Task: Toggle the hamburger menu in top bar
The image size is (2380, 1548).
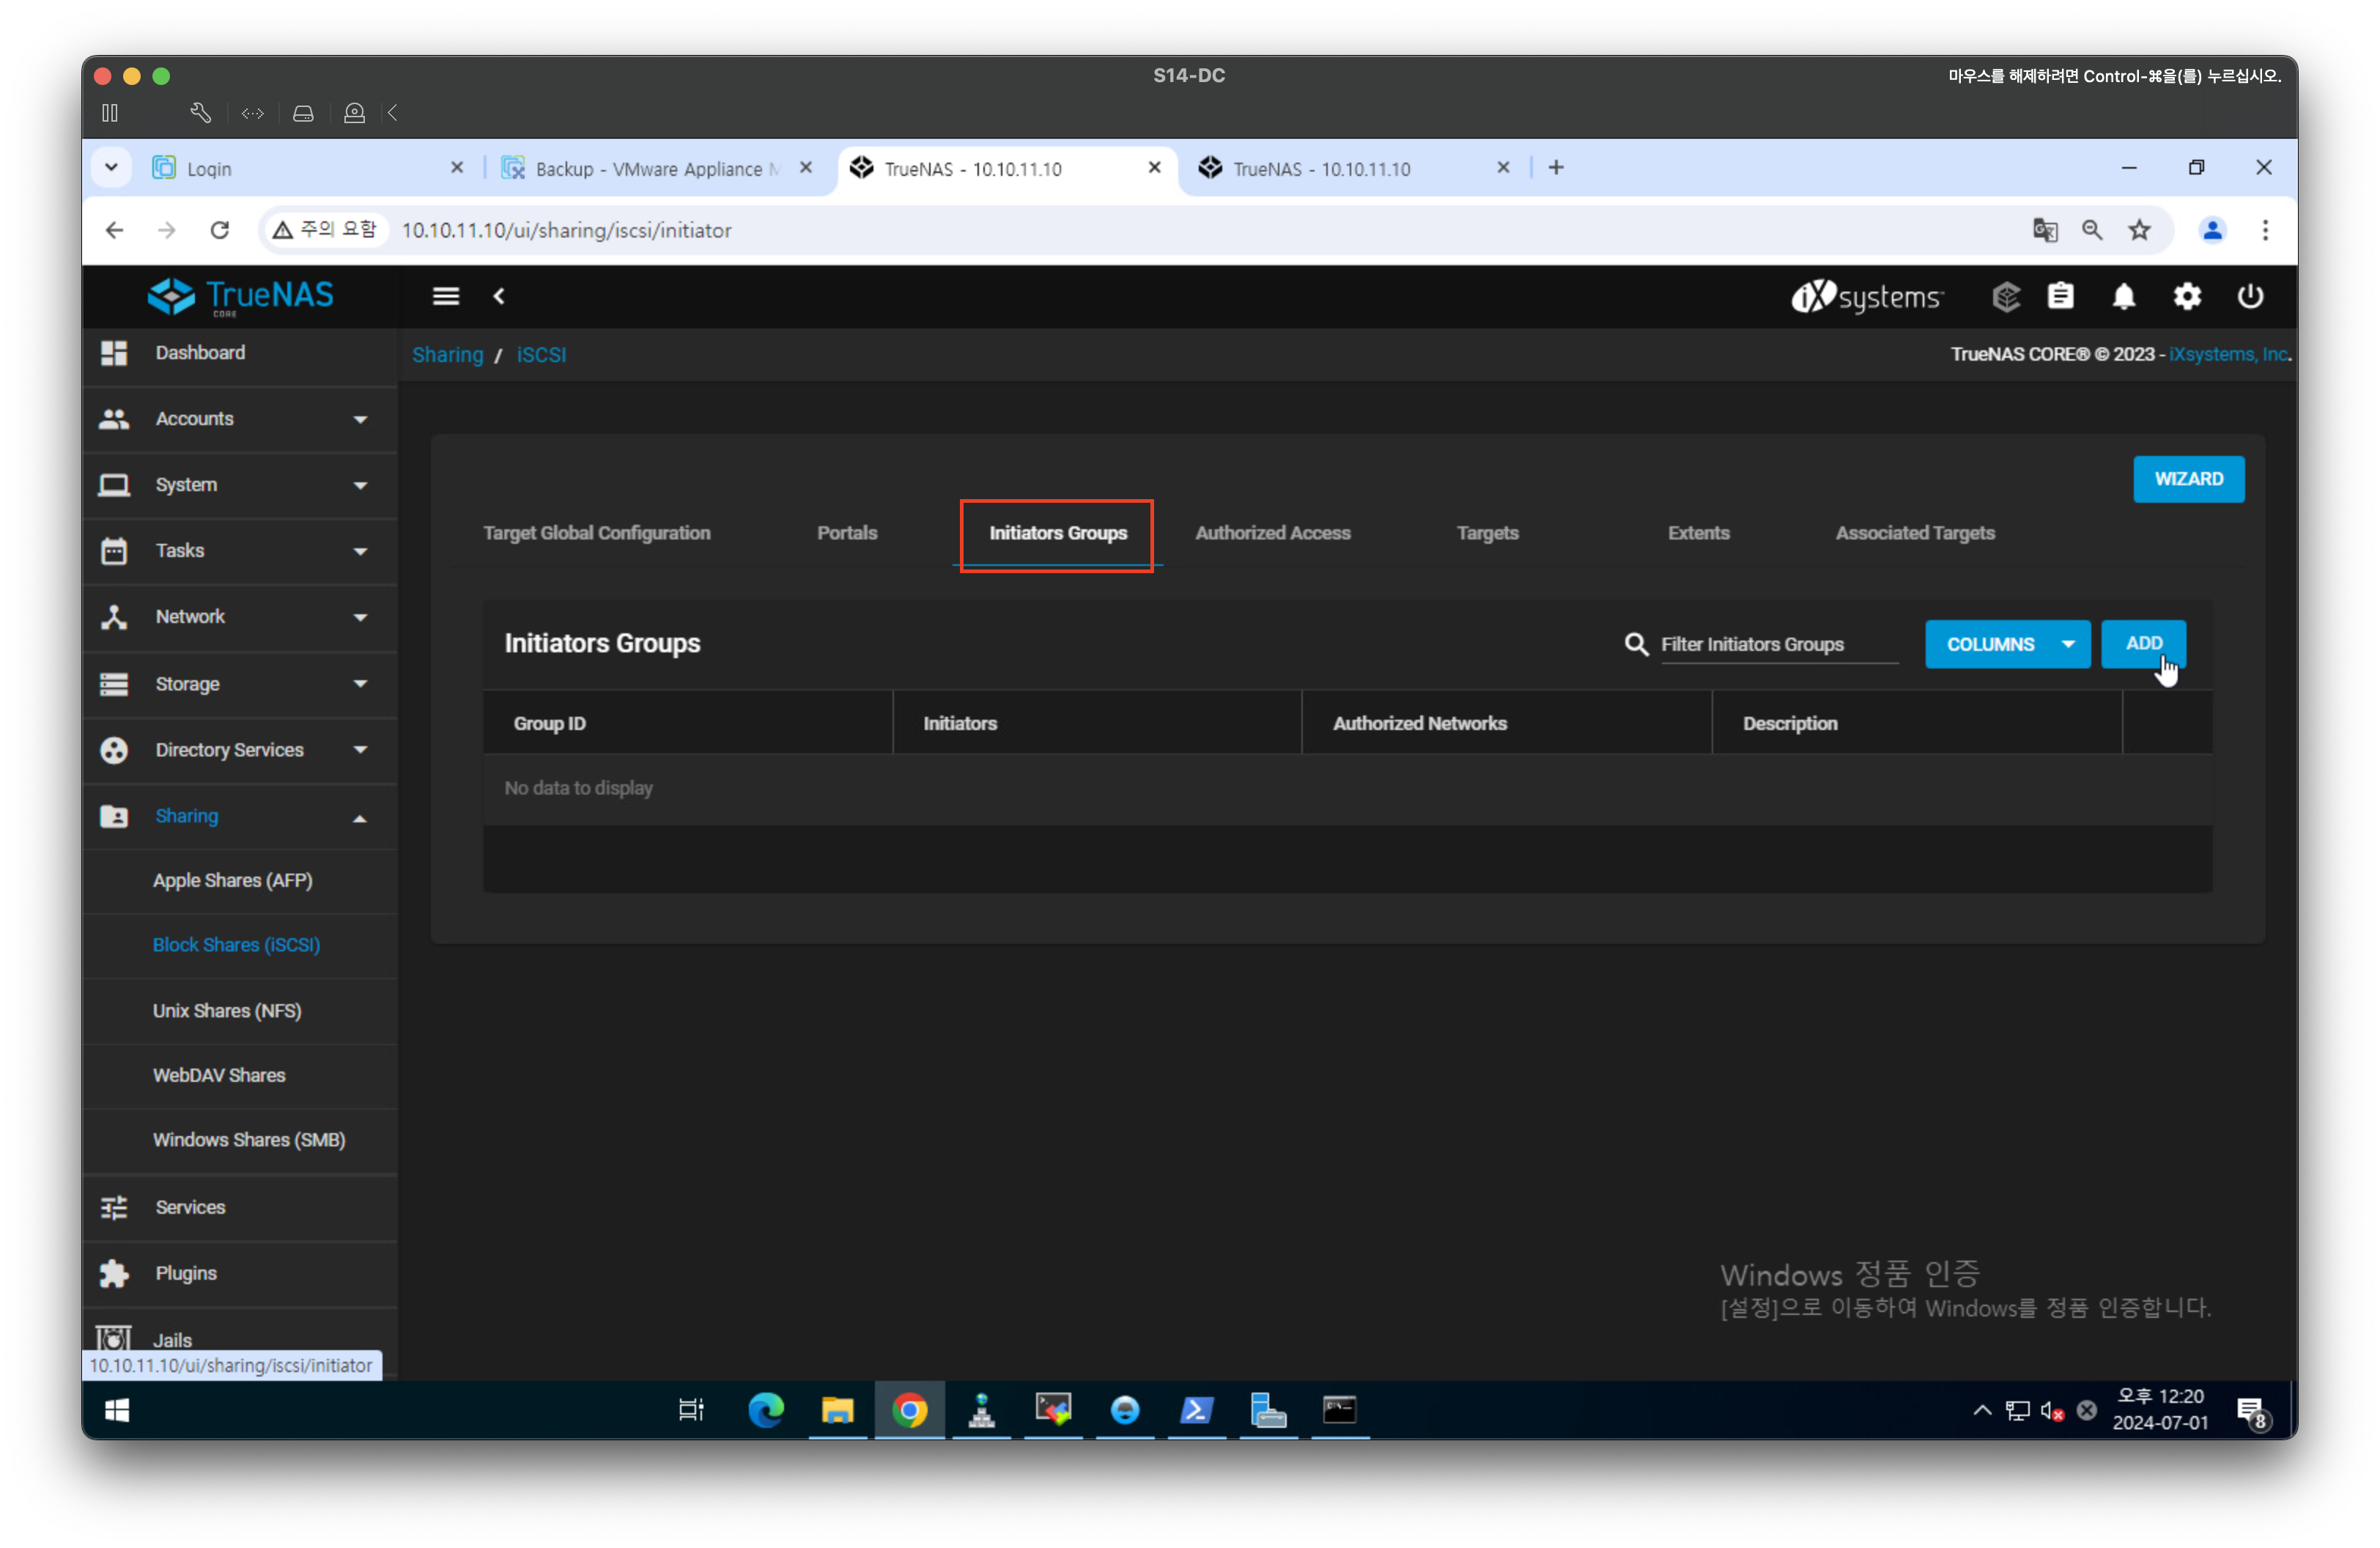Action: (446, 296)
